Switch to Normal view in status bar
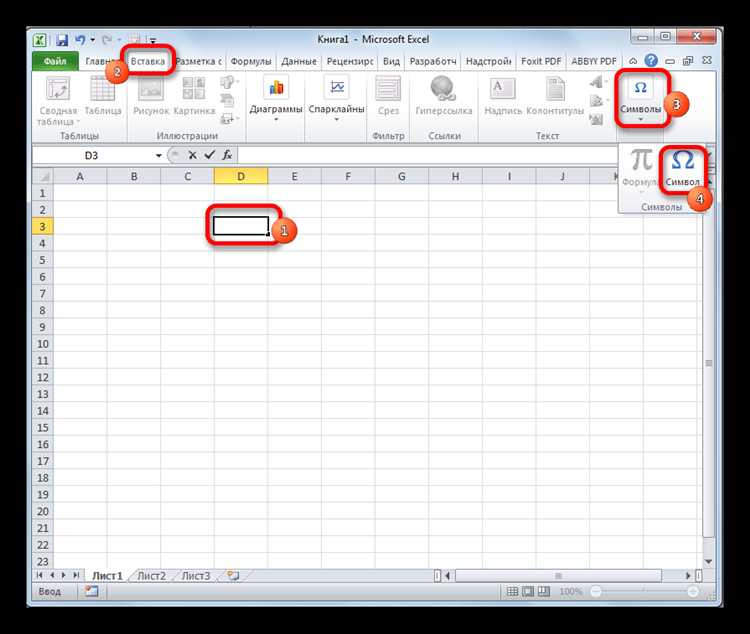Image resolution: width=750 pixels, height=634 pixels. click(512, 591)
